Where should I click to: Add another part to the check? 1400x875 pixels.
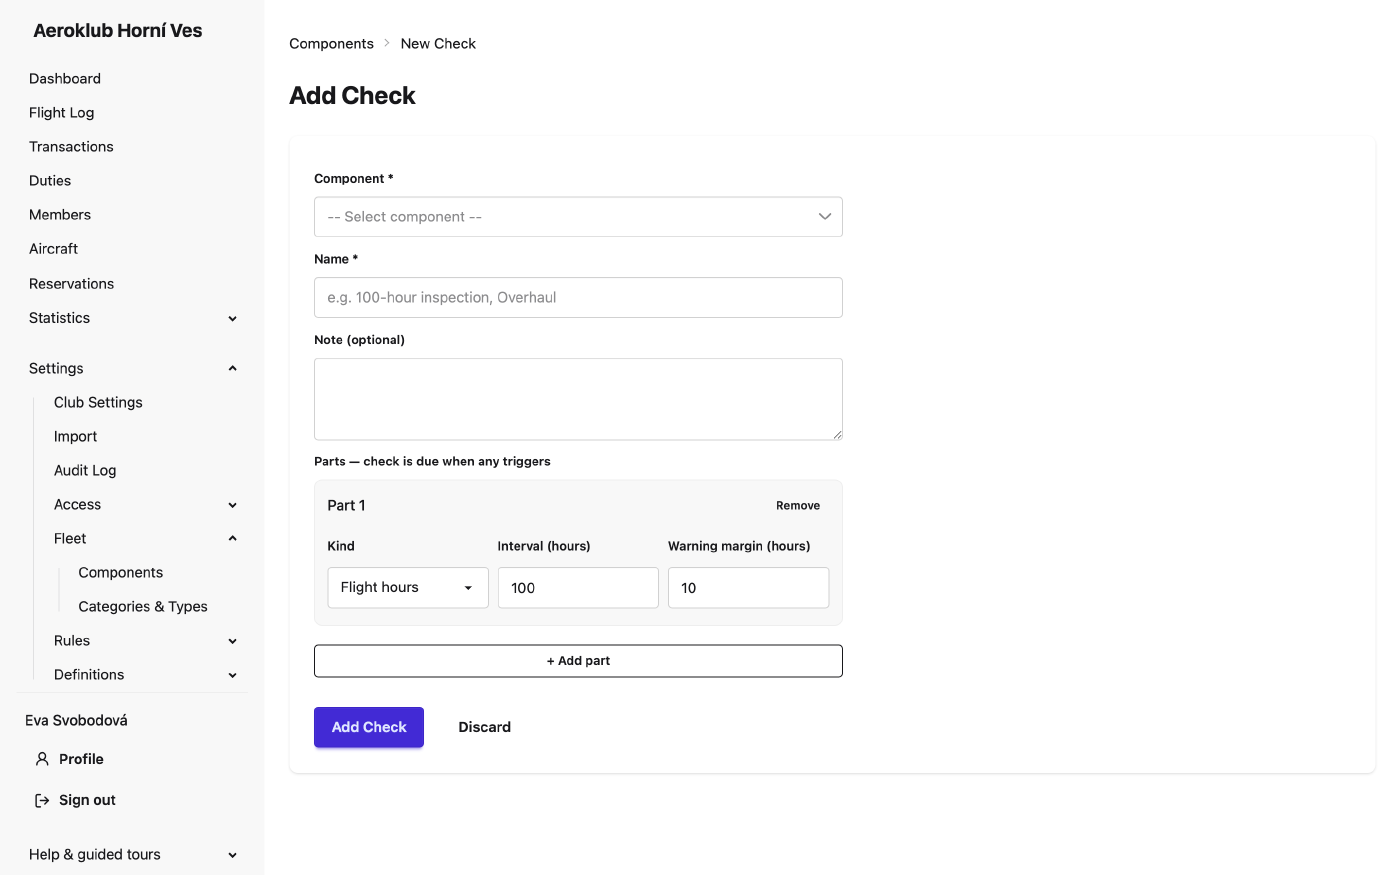[578, 661]
